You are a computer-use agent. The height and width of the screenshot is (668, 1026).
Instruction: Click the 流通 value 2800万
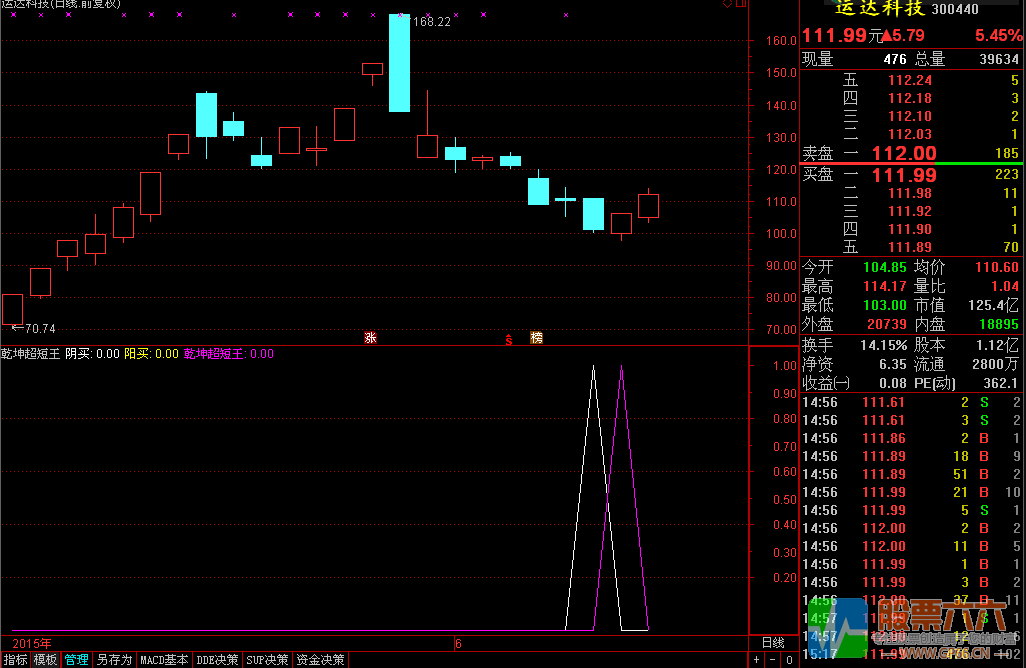[x=995, y=364]
